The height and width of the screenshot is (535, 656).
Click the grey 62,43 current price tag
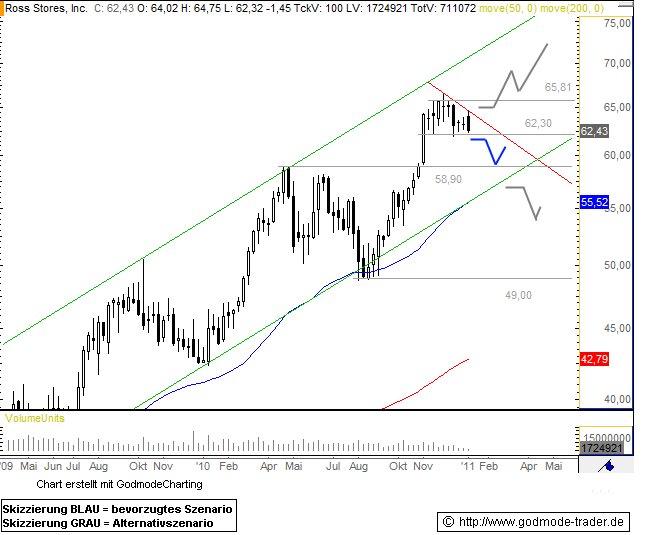pos(594,131)
